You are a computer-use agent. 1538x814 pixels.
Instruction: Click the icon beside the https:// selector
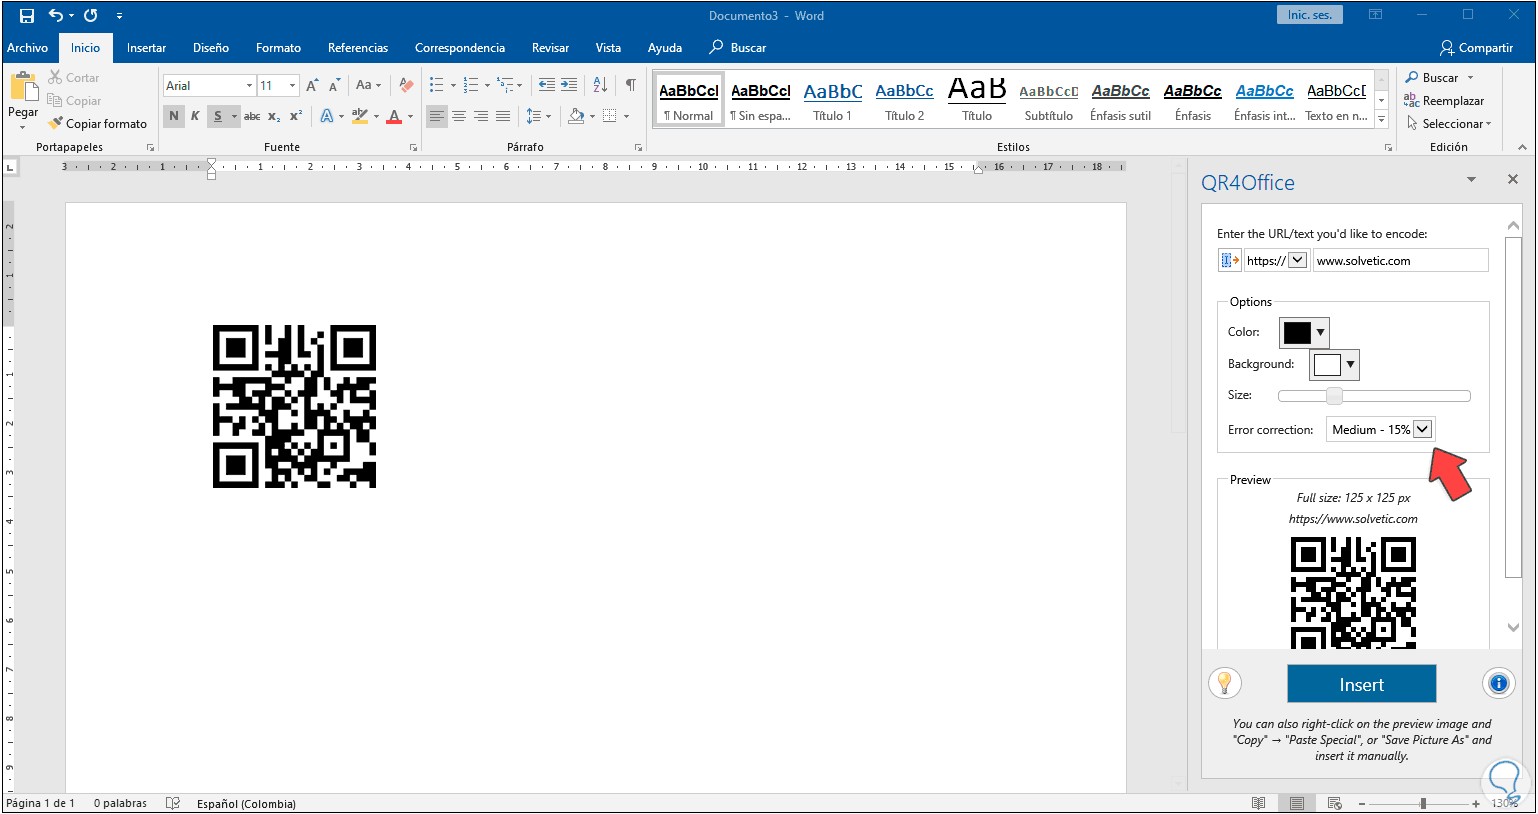1229,261
